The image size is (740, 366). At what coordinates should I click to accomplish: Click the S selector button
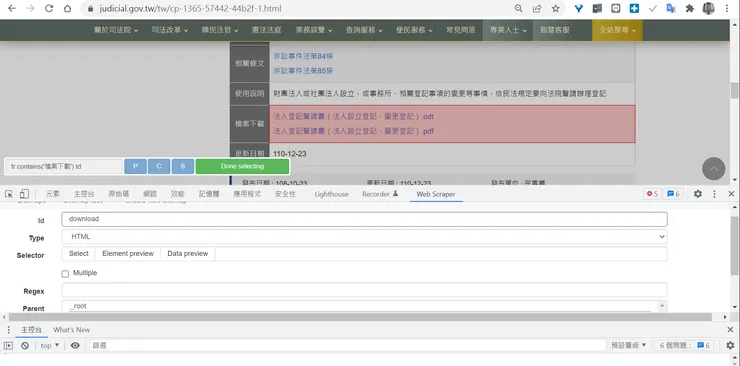coord(183,166)
